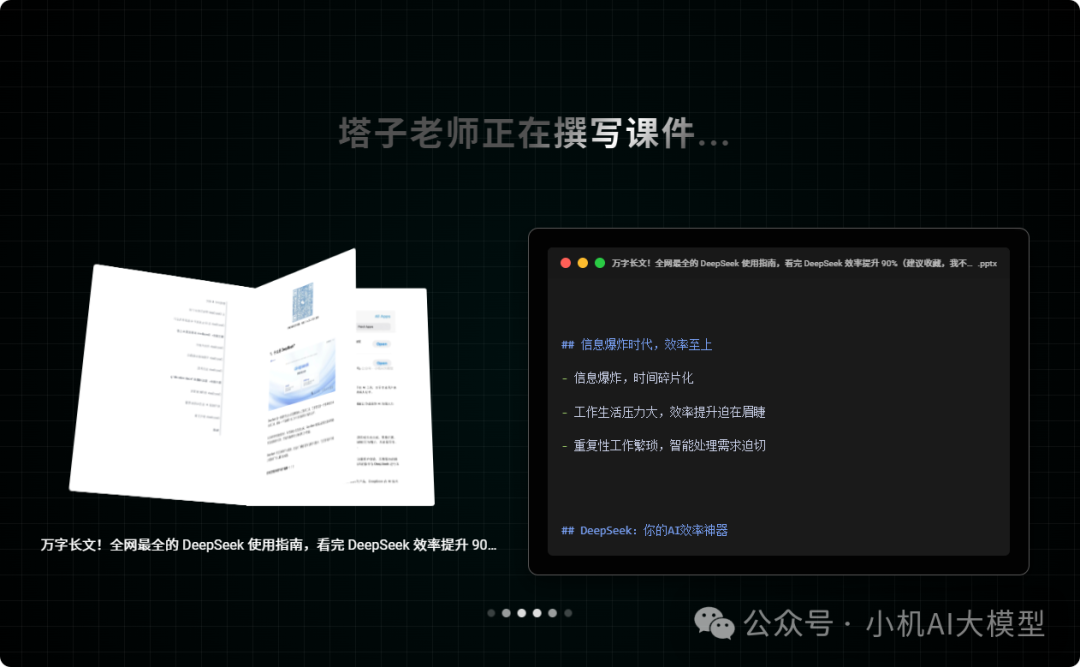
Task: Click the line "## DeepSeek: 你的AI效率神器"
Action: coord(645,530)
